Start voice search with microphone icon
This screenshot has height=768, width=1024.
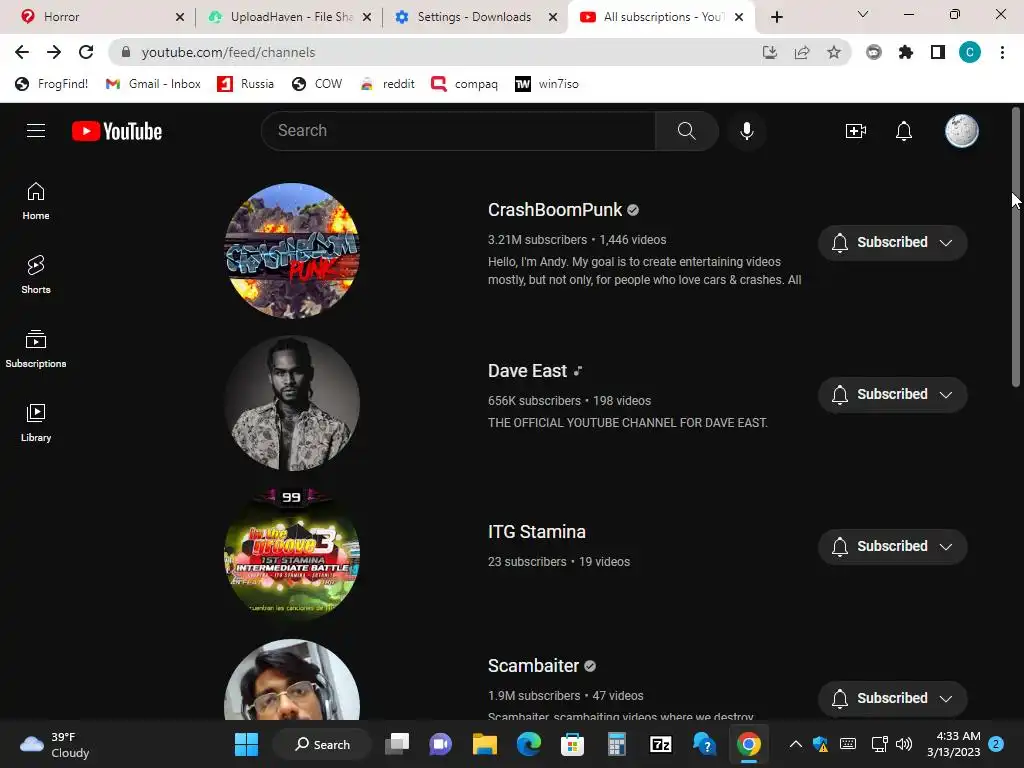coord(746,131)
